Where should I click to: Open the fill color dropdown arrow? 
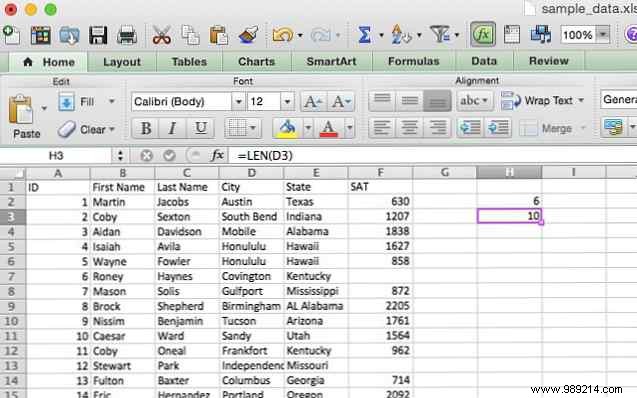click(308, 129)
